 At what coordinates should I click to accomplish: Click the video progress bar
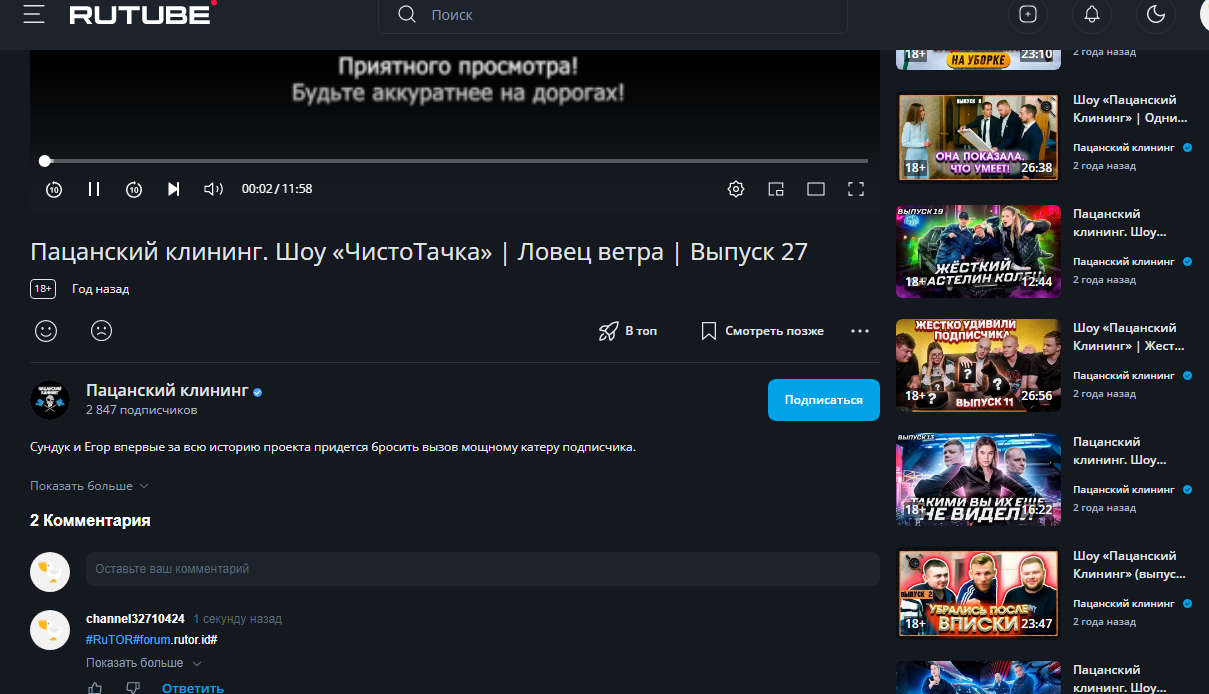[456, 161]
